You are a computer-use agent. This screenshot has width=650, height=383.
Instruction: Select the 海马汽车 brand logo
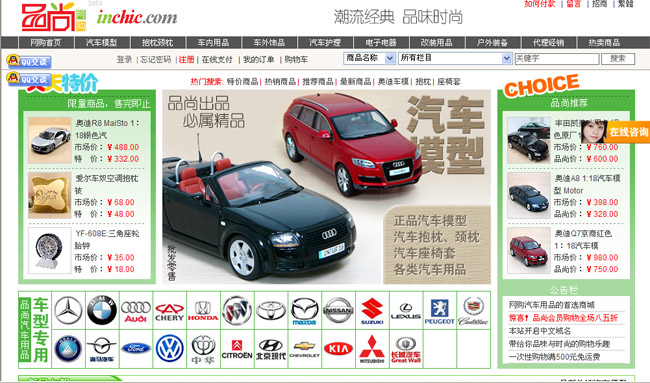(102, 349)
